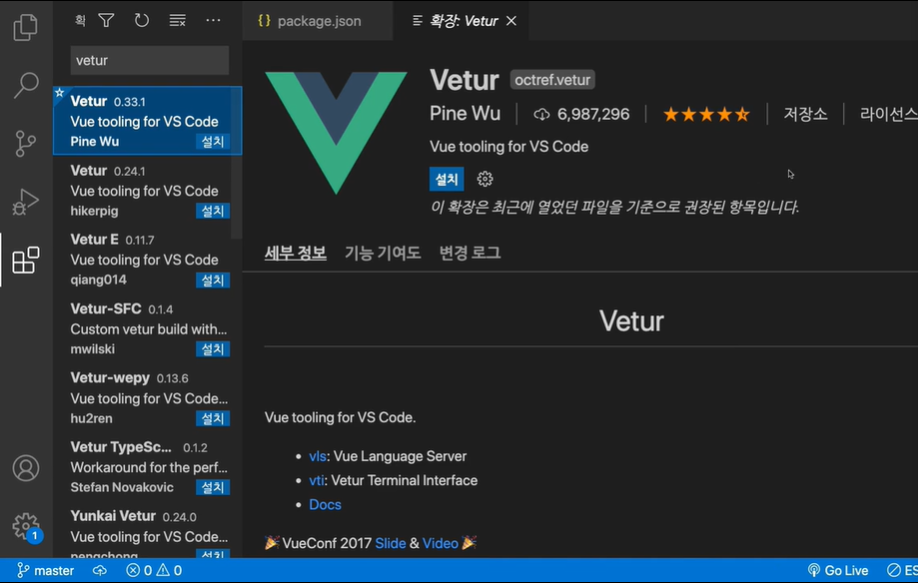The height and width of the screenshot is (583, 918).
Task: Open the 세부 정보 details tab
Action: click(295, 253)
